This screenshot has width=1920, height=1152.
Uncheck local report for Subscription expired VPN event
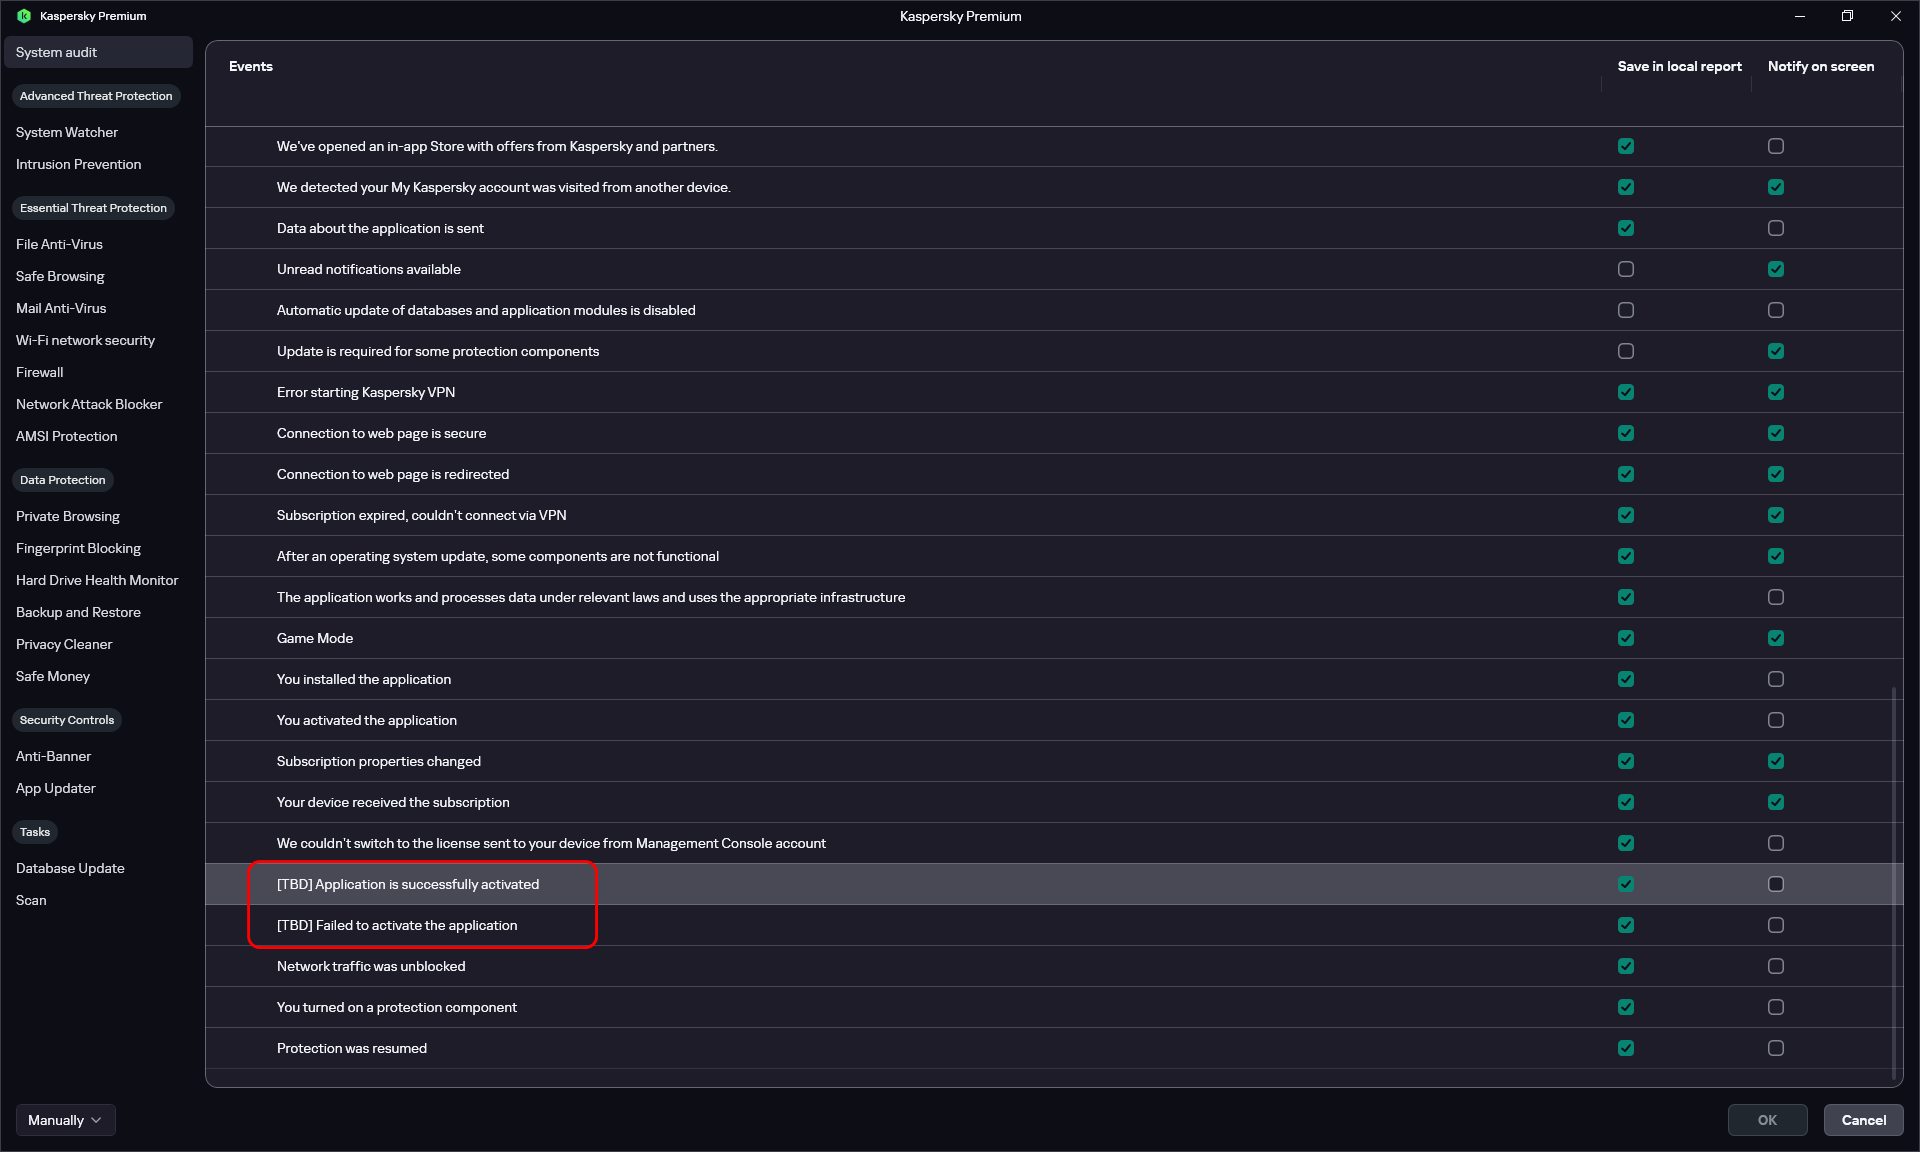(1626, 515)
